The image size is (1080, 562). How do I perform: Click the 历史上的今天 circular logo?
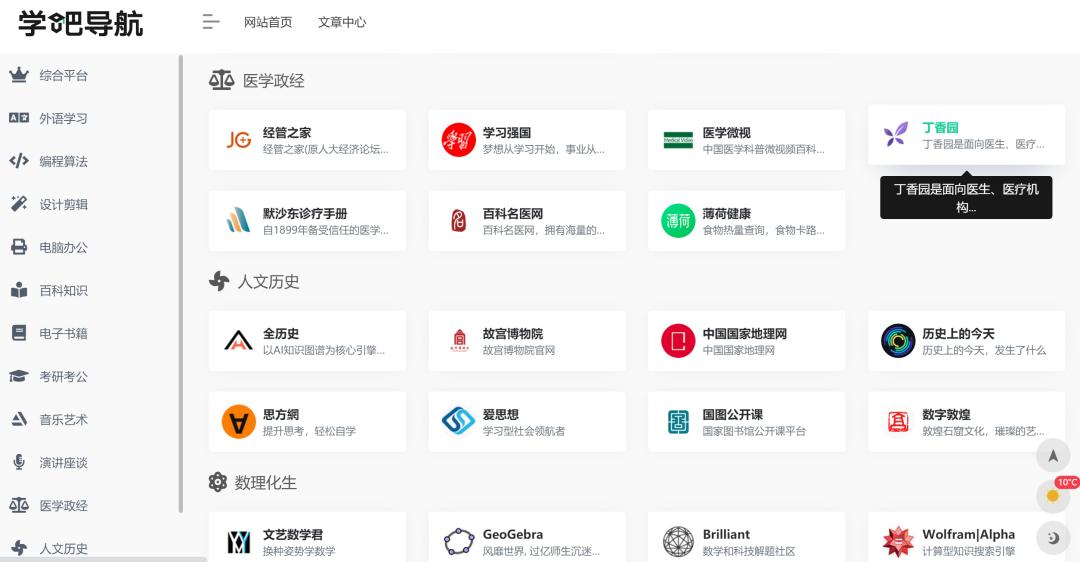pos(898,340)
